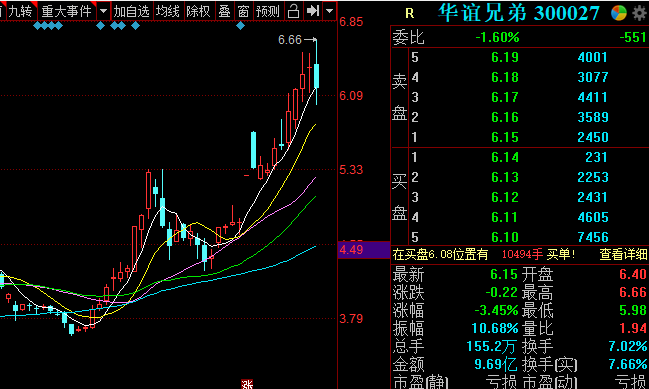Click sell-3 volume 4411

tap(593, 97)
